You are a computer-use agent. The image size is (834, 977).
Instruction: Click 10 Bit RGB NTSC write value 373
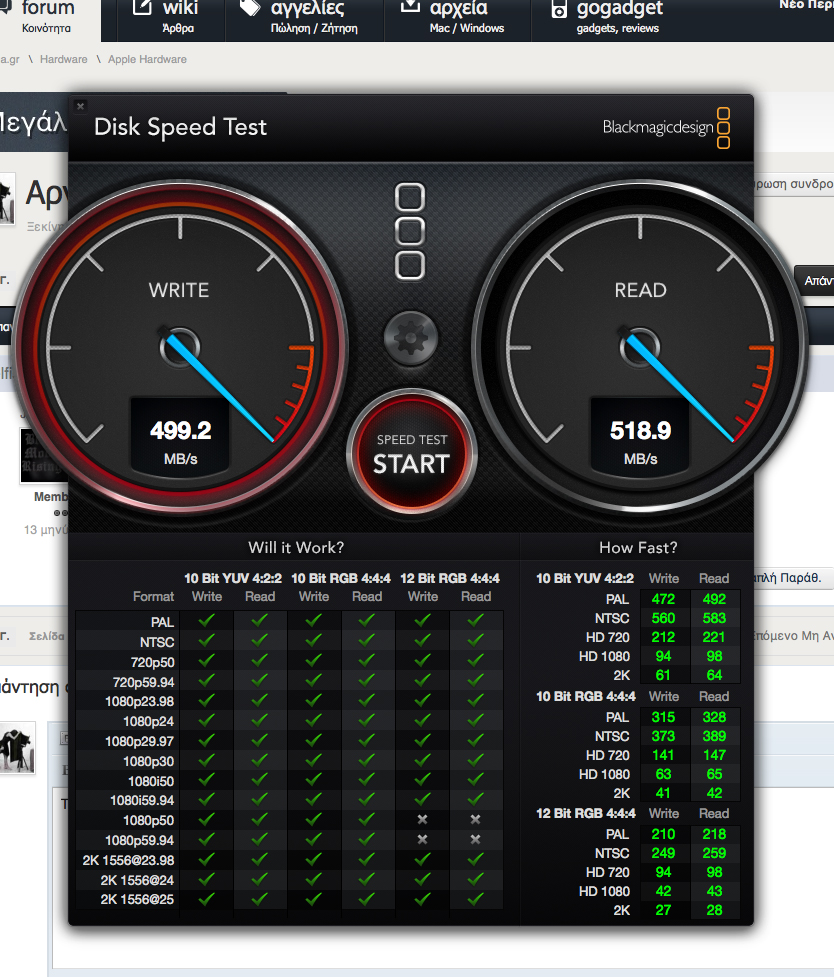(x=663, y=736)
